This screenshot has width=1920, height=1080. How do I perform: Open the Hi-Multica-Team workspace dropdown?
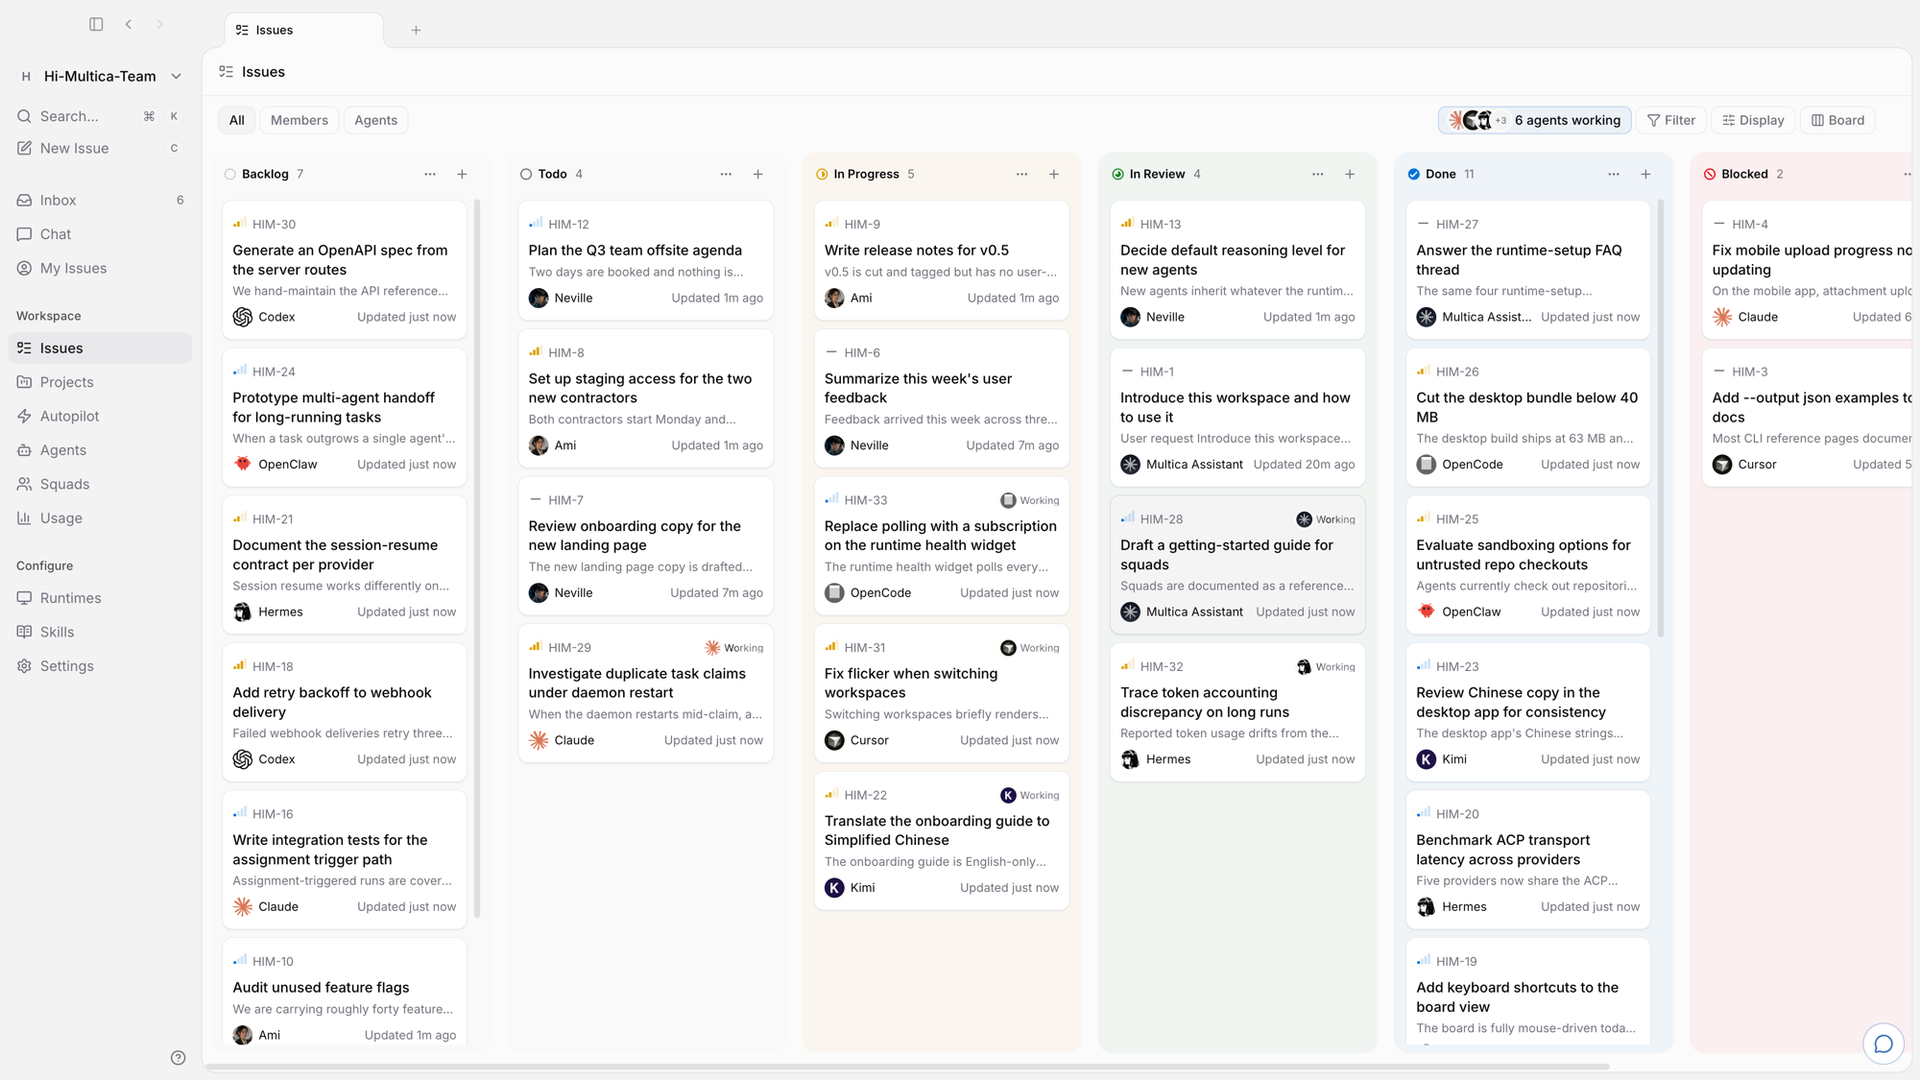[100, 76]
